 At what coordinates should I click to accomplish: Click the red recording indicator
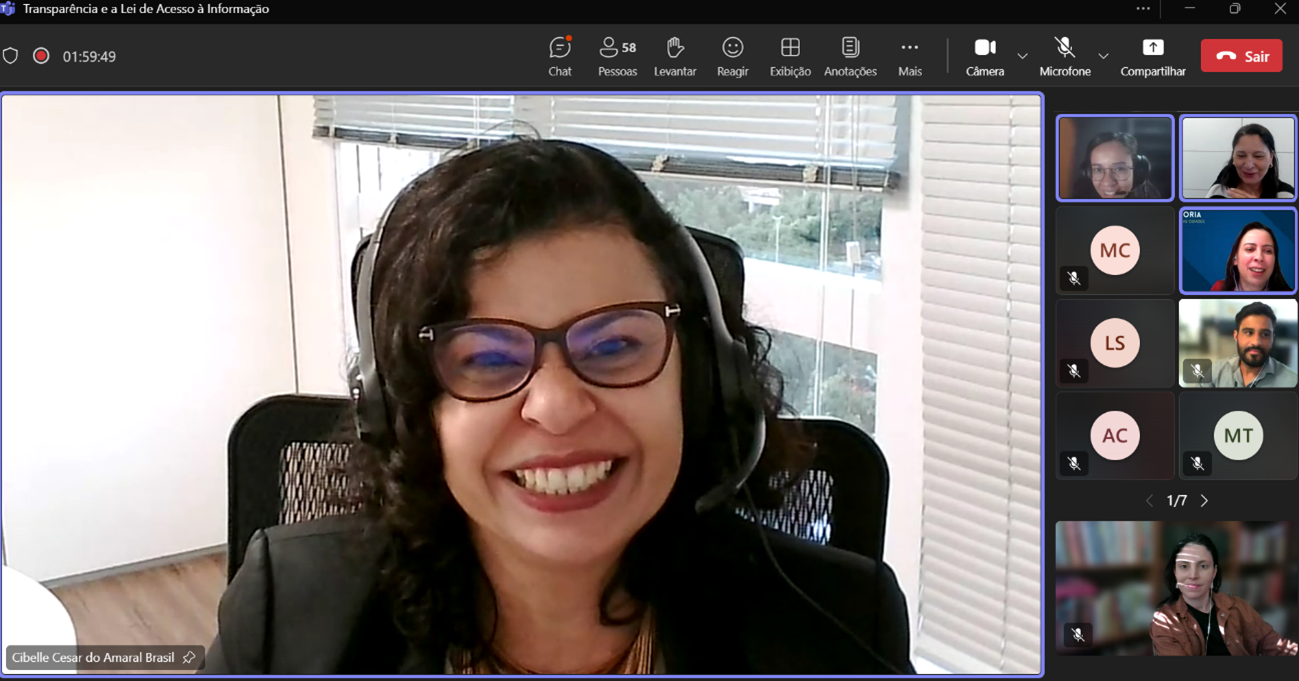coord(41,56)
